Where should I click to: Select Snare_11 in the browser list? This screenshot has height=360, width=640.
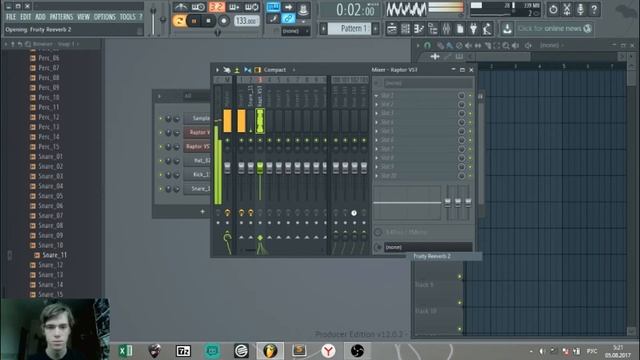tap(55, 255)
